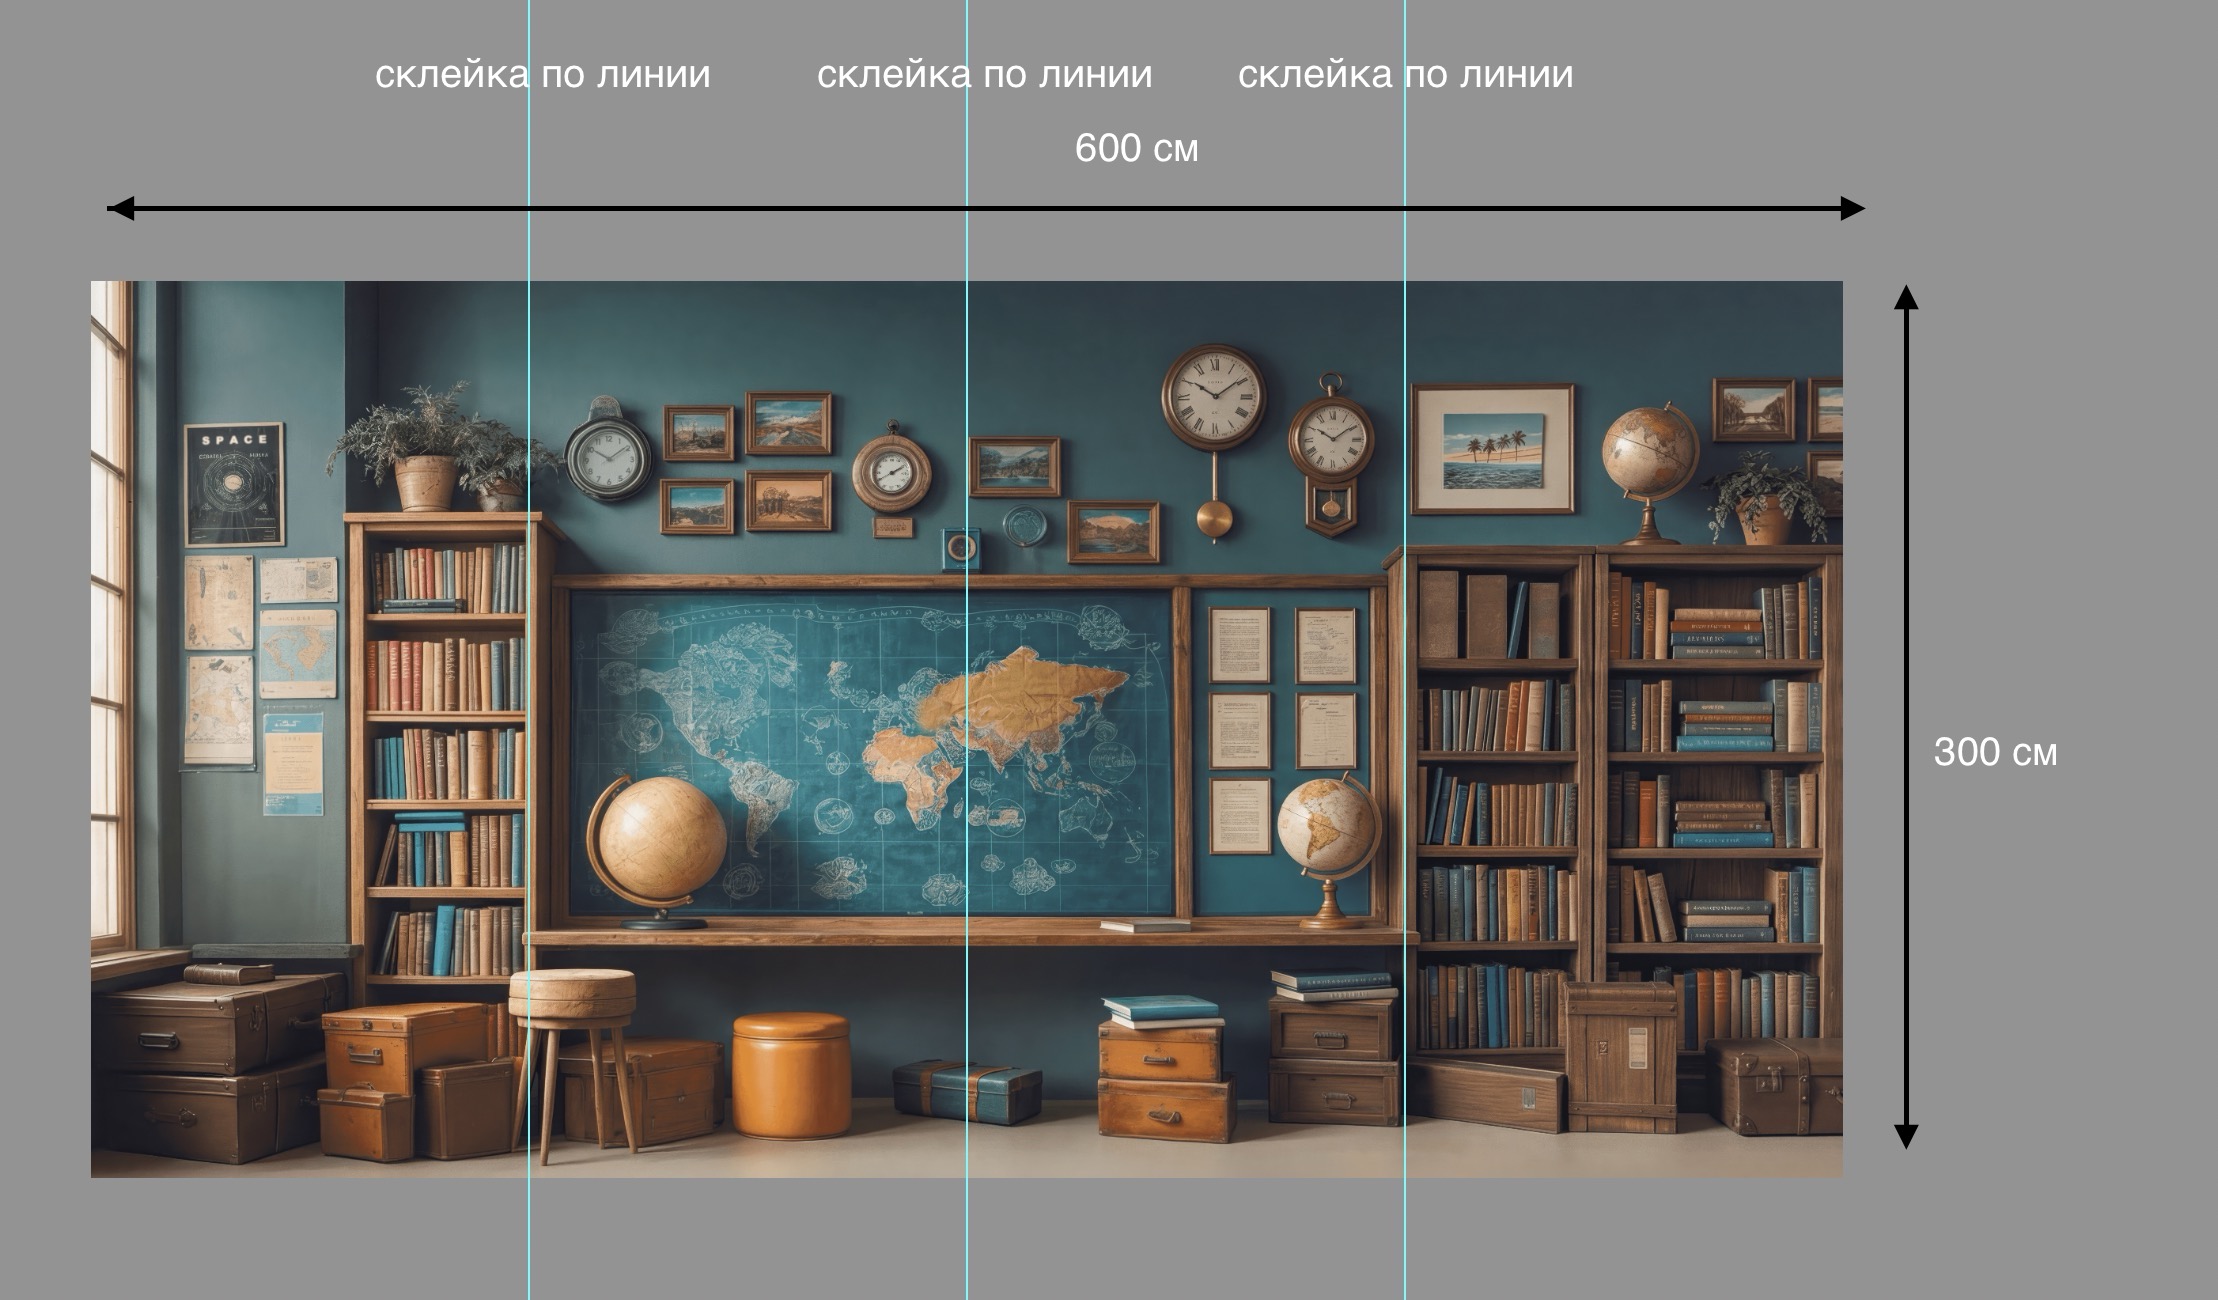The image size is (2218, 1300).
Task: Click the framed palm trees picture
Action: [x=1493, y=450]
